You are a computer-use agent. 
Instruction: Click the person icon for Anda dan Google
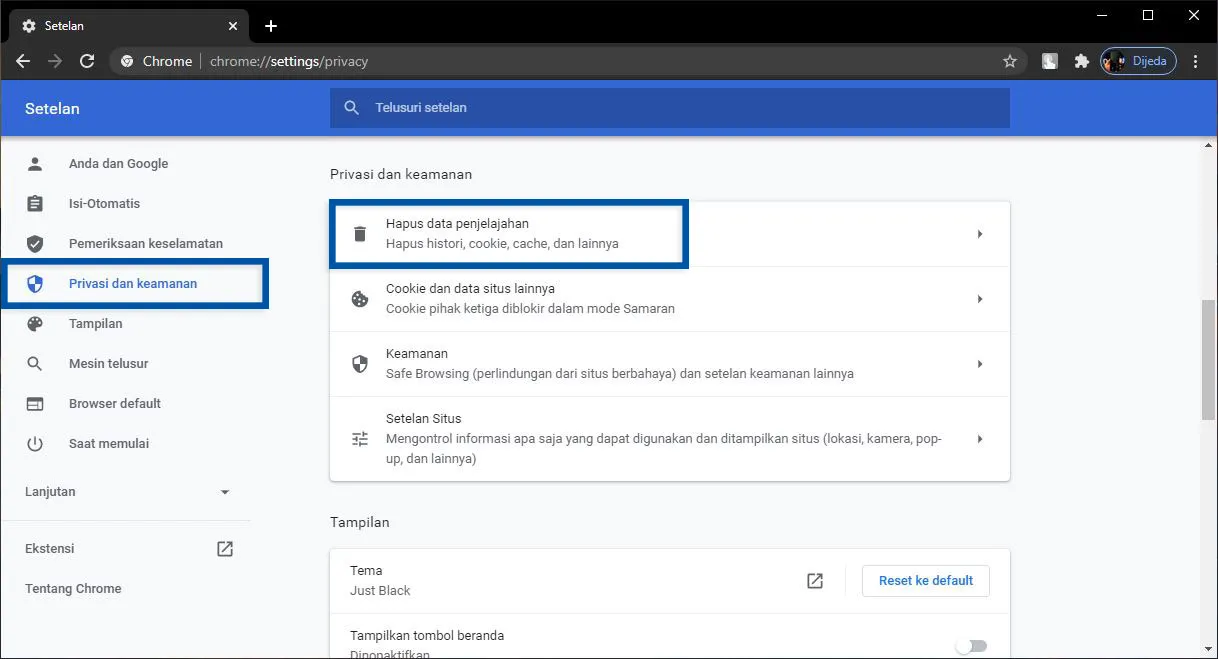pyautogui.click(x=36, y=163)
